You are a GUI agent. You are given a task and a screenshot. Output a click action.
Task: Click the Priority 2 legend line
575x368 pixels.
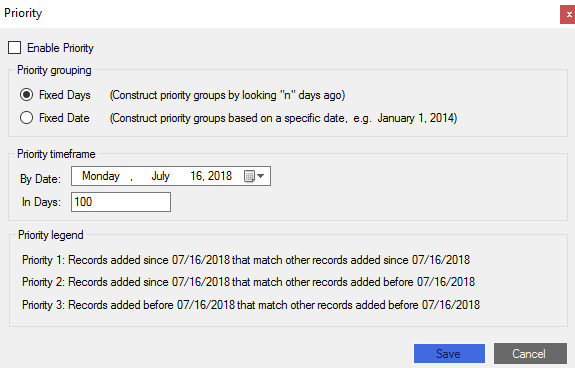(248, 282)
